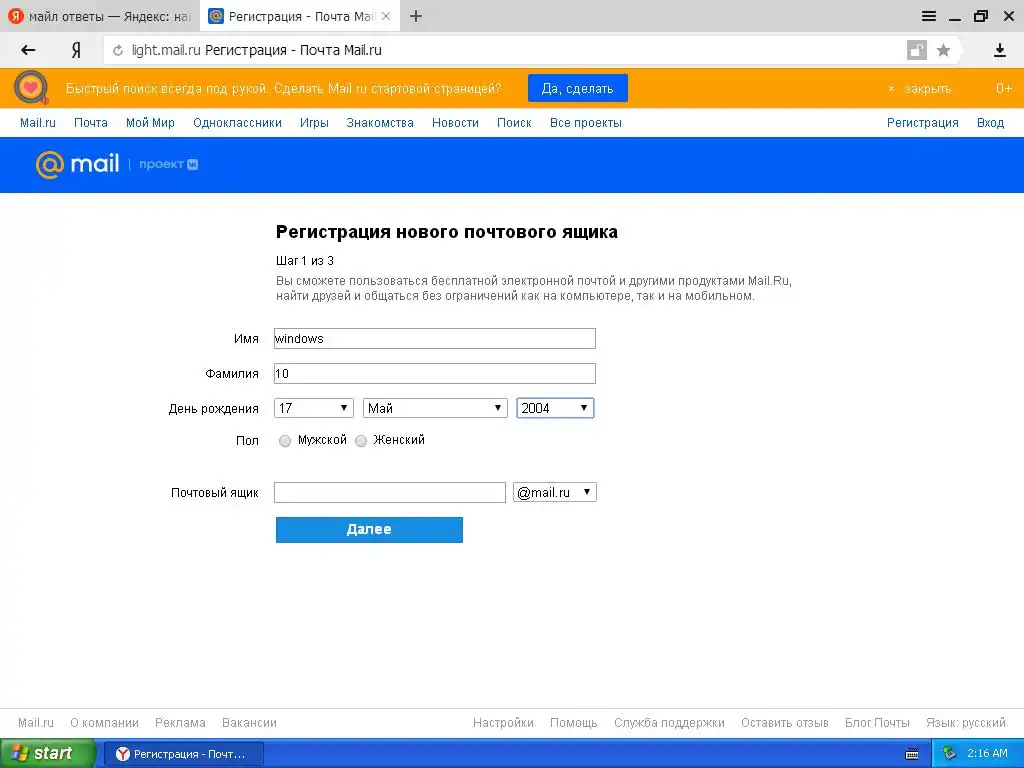Viewport: 1024px width, 768px height.
Task: Click the system tray network icon
Action: [x=950, y=753]
